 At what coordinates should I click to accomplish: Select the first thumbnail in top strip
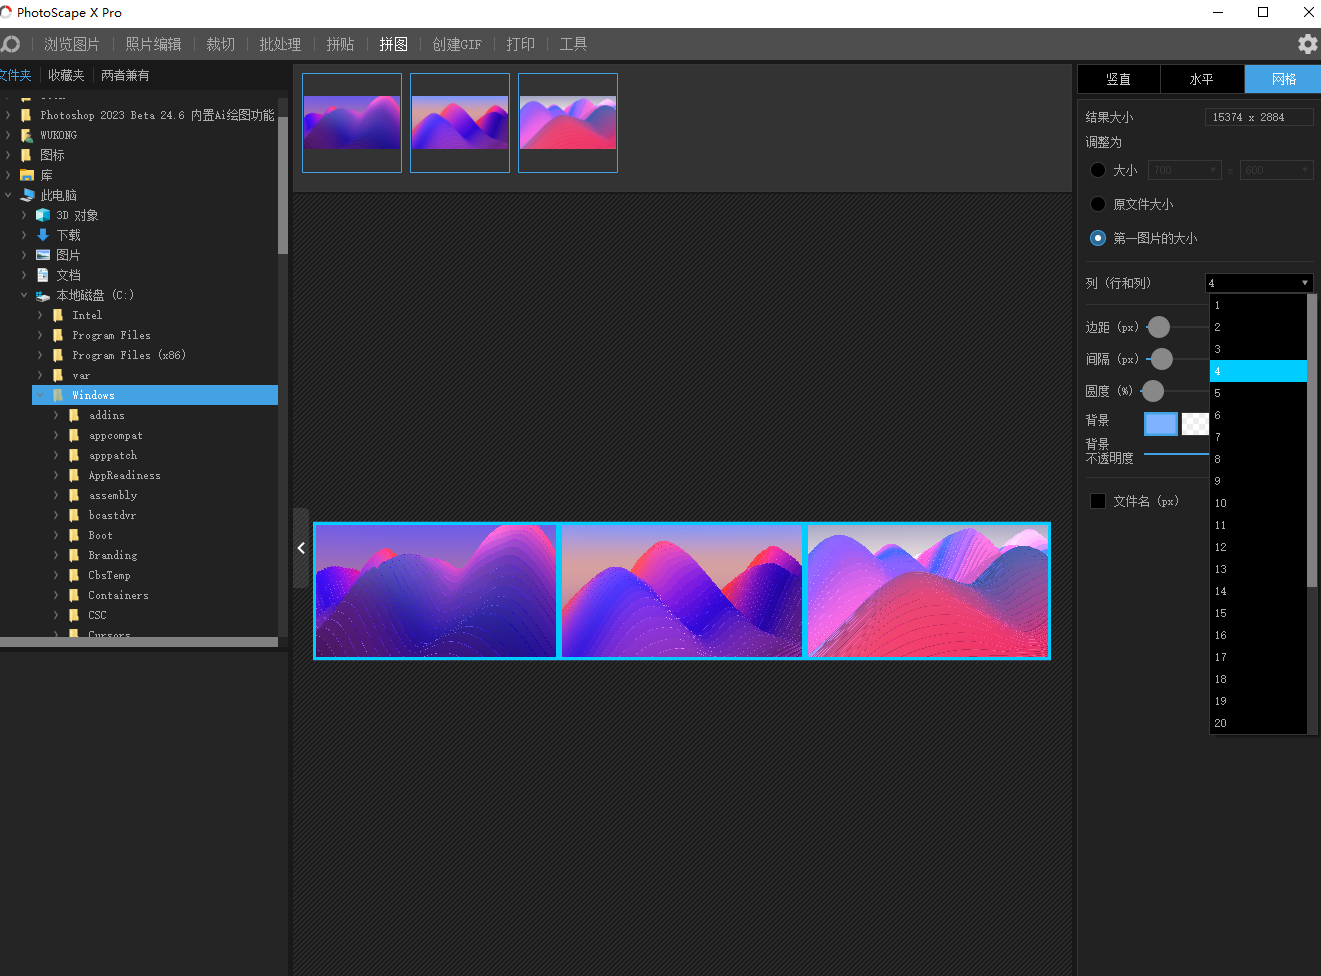[352, 123]
